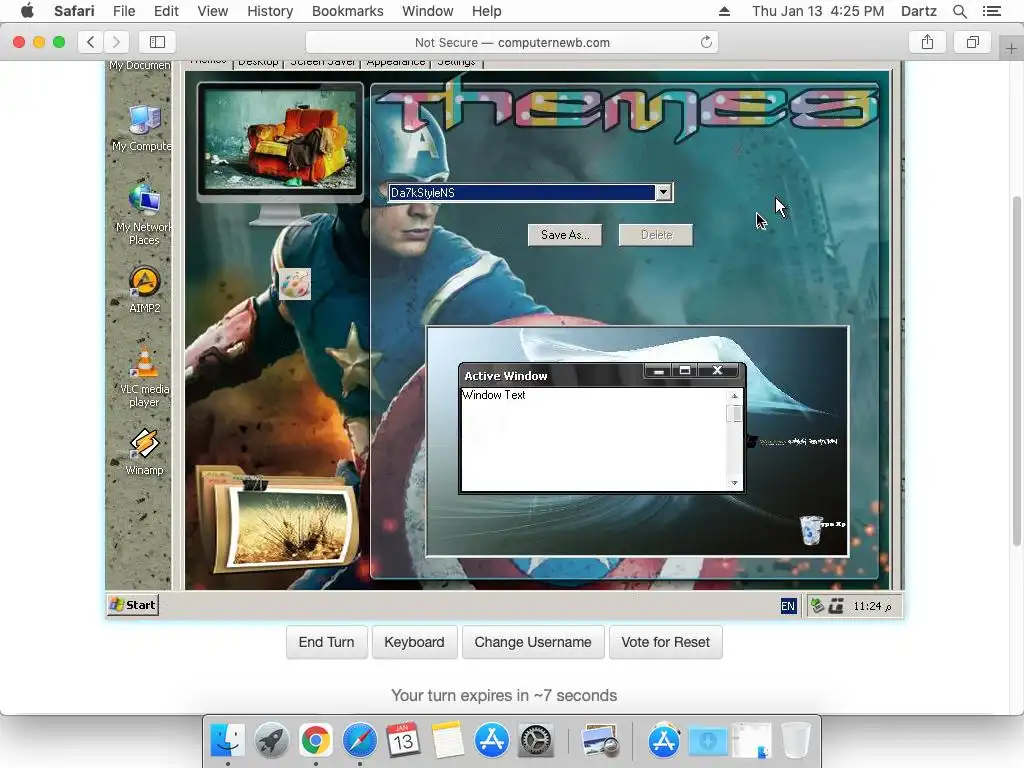
Task: Open the on-screen Keyboard button
Action: click(x=414, y=642)
